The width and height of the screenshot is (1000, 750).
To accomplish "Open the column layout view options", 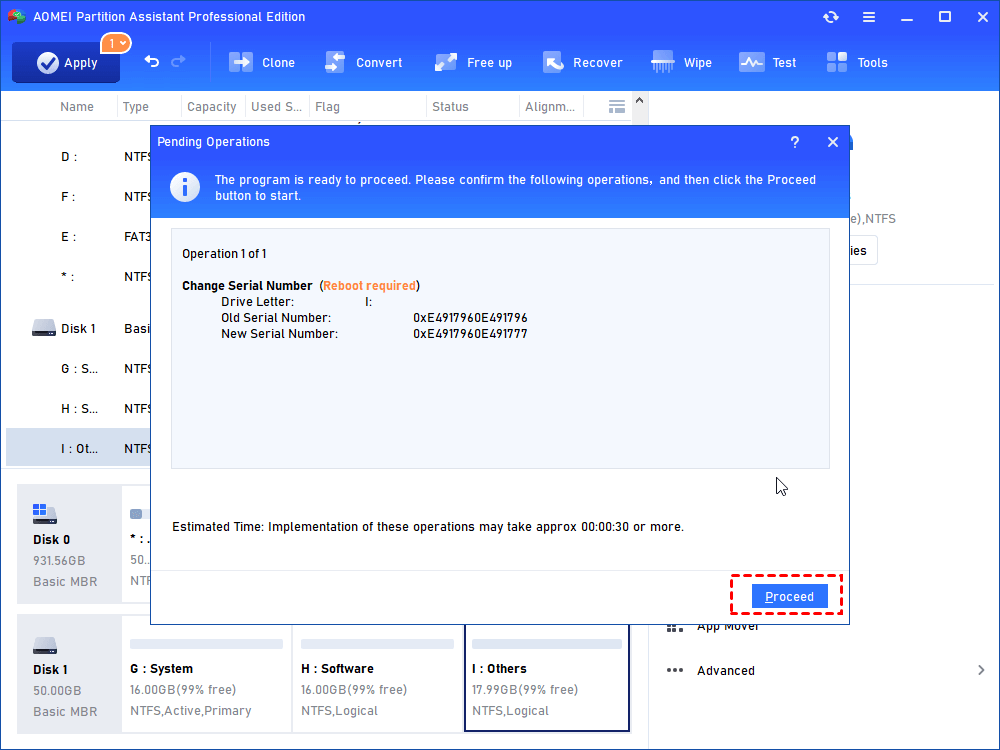I will click(x=616, y=106).
